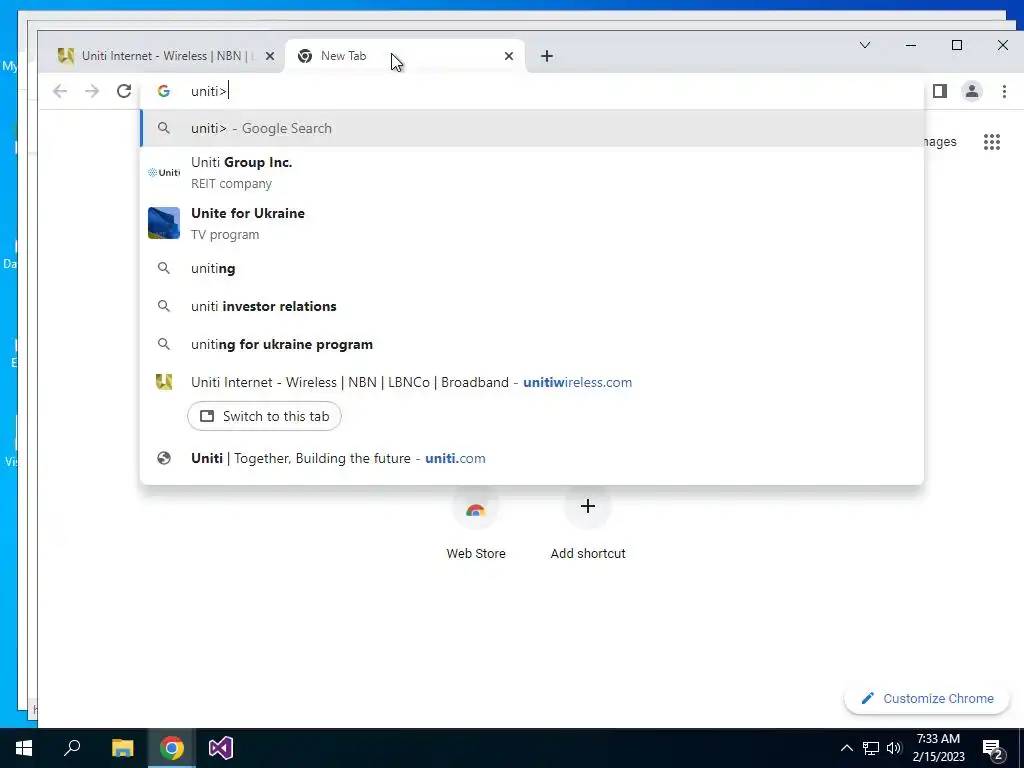Open the Web Store shortcut

click(x=475, y=524)
